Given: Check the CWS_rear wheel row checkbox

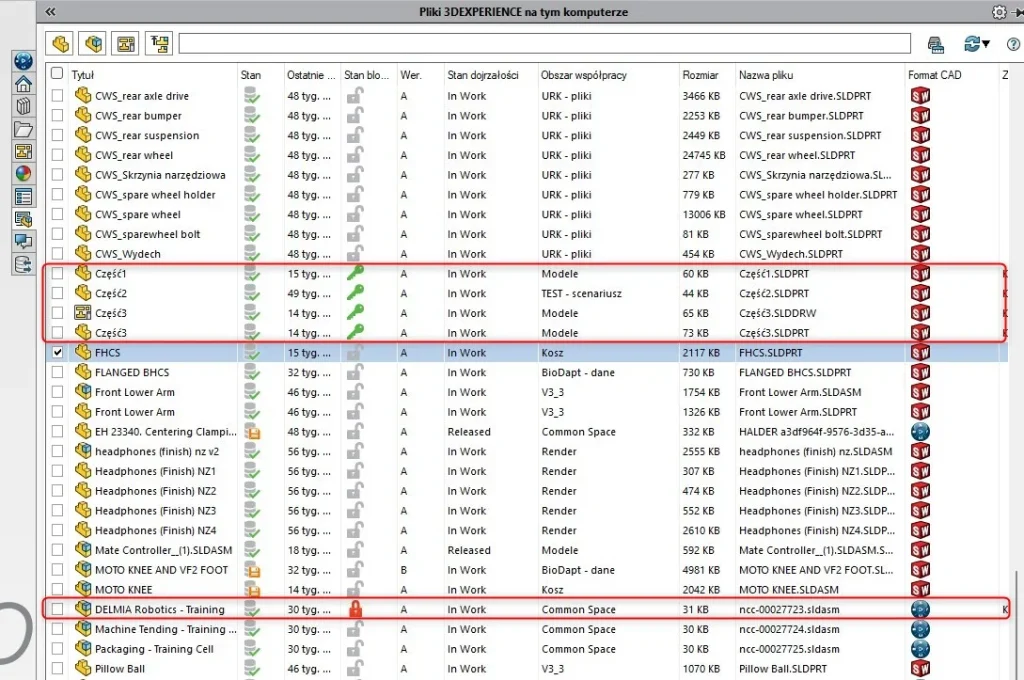Looking at the screenshot, I should (57, 155).
